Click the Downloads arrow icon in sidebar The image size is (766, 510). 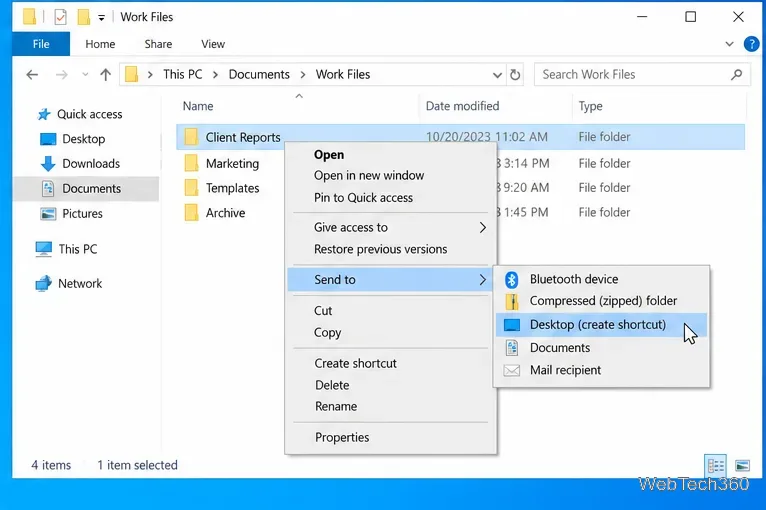(48, 164)
